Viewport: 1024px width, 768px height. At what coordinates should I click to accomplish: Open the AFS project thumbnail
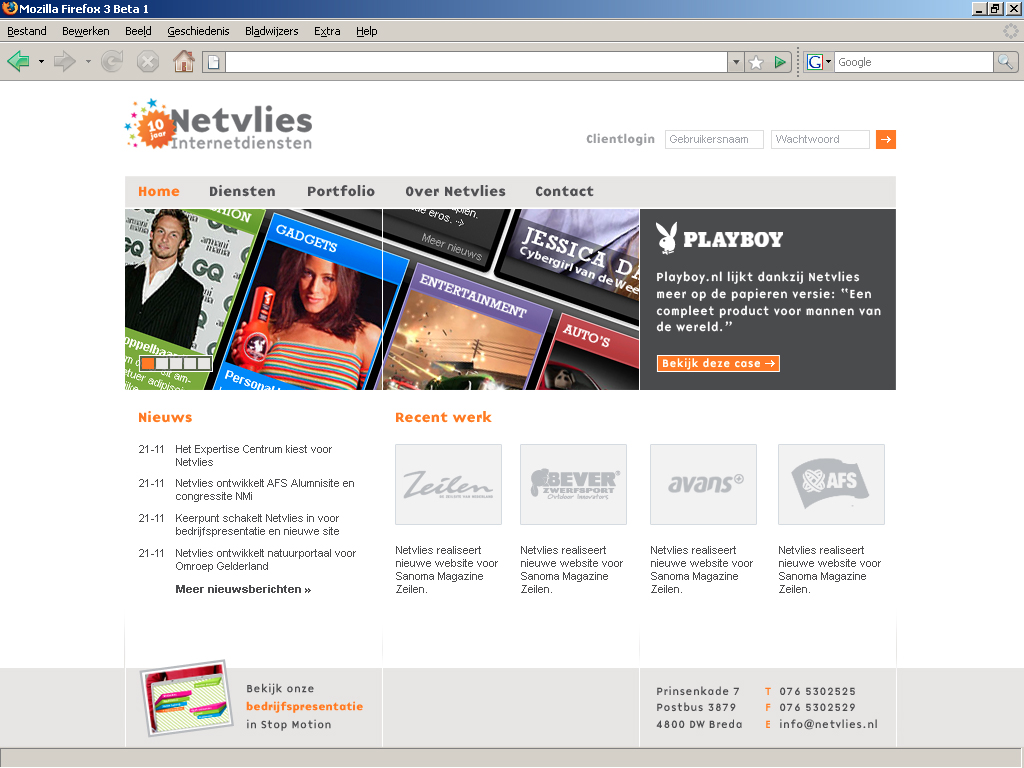(831, 485)
